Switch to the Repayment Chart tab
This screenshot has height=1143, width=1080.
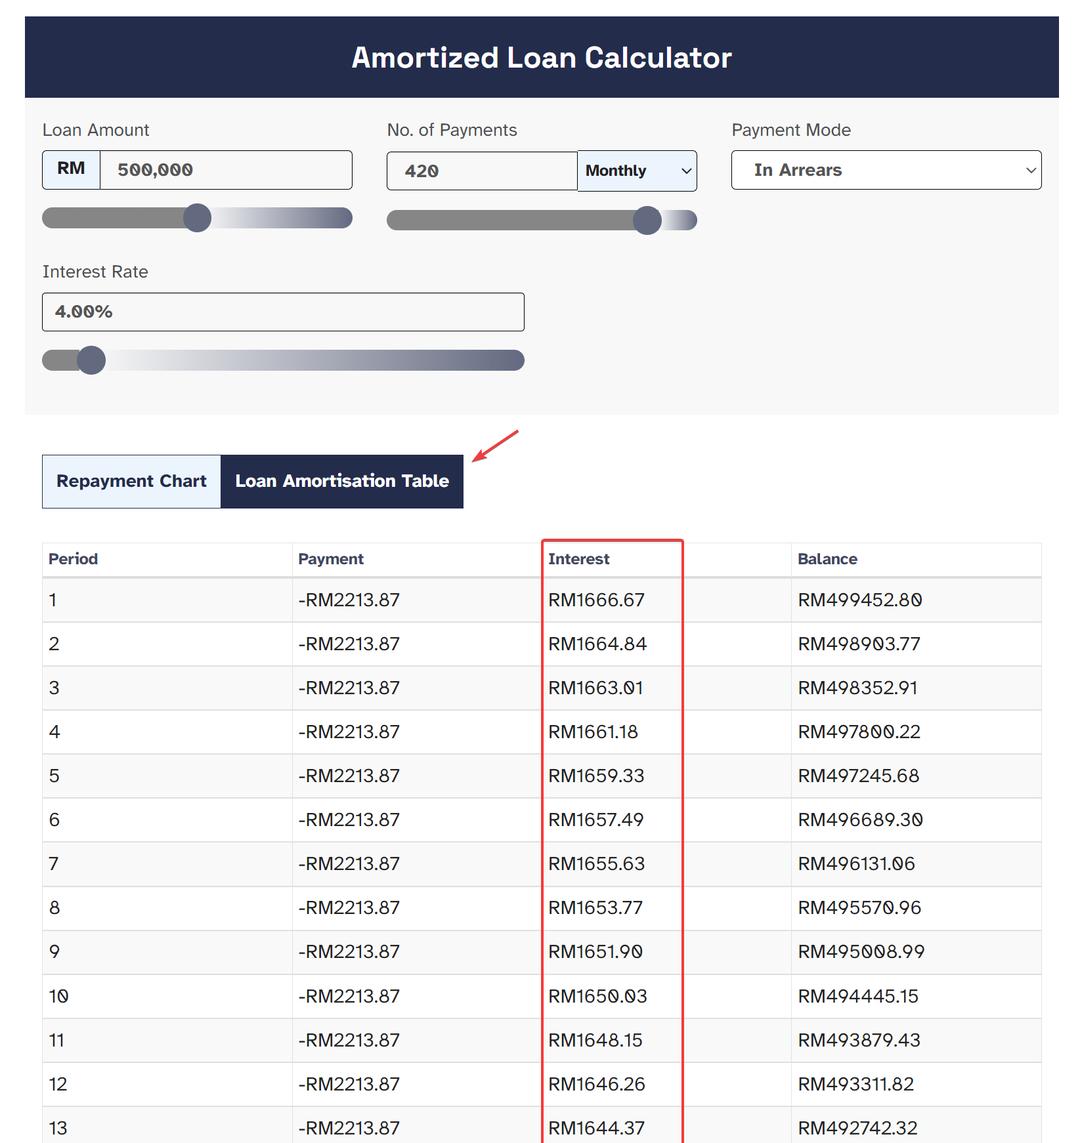click(x=131, y=481)
